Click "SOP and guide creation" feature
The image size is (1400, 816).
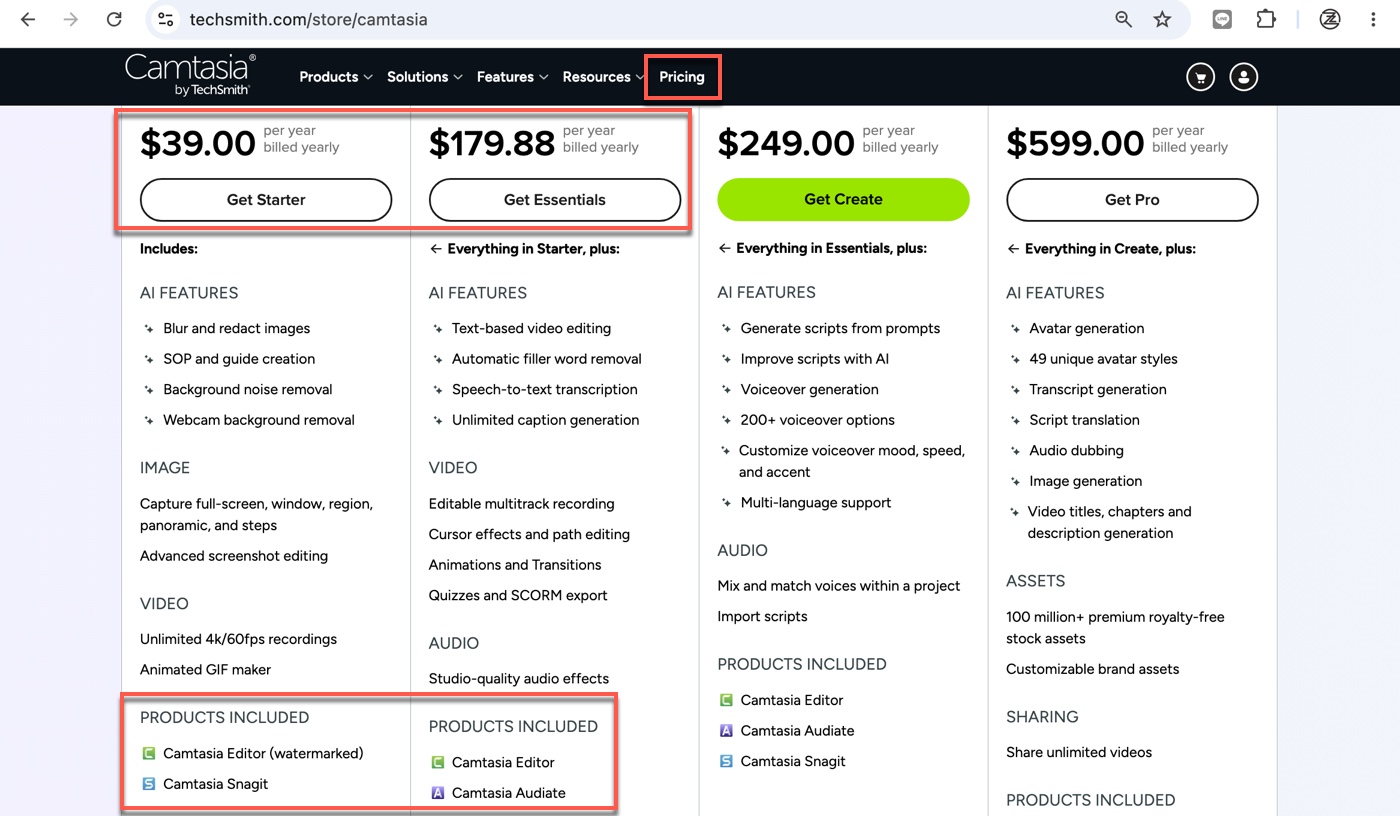[239, 359]
